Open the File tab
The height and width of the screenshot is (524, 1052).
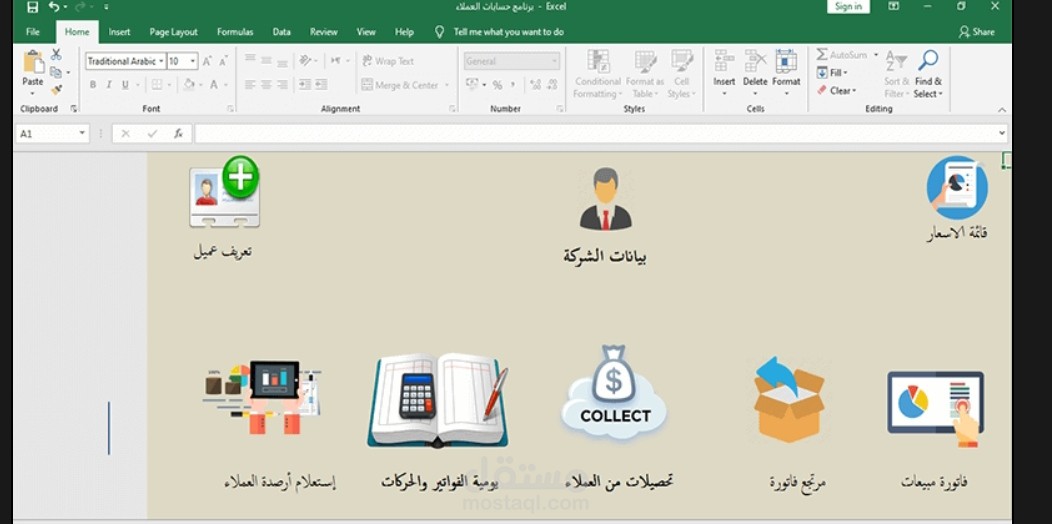[x=33, y=32]
